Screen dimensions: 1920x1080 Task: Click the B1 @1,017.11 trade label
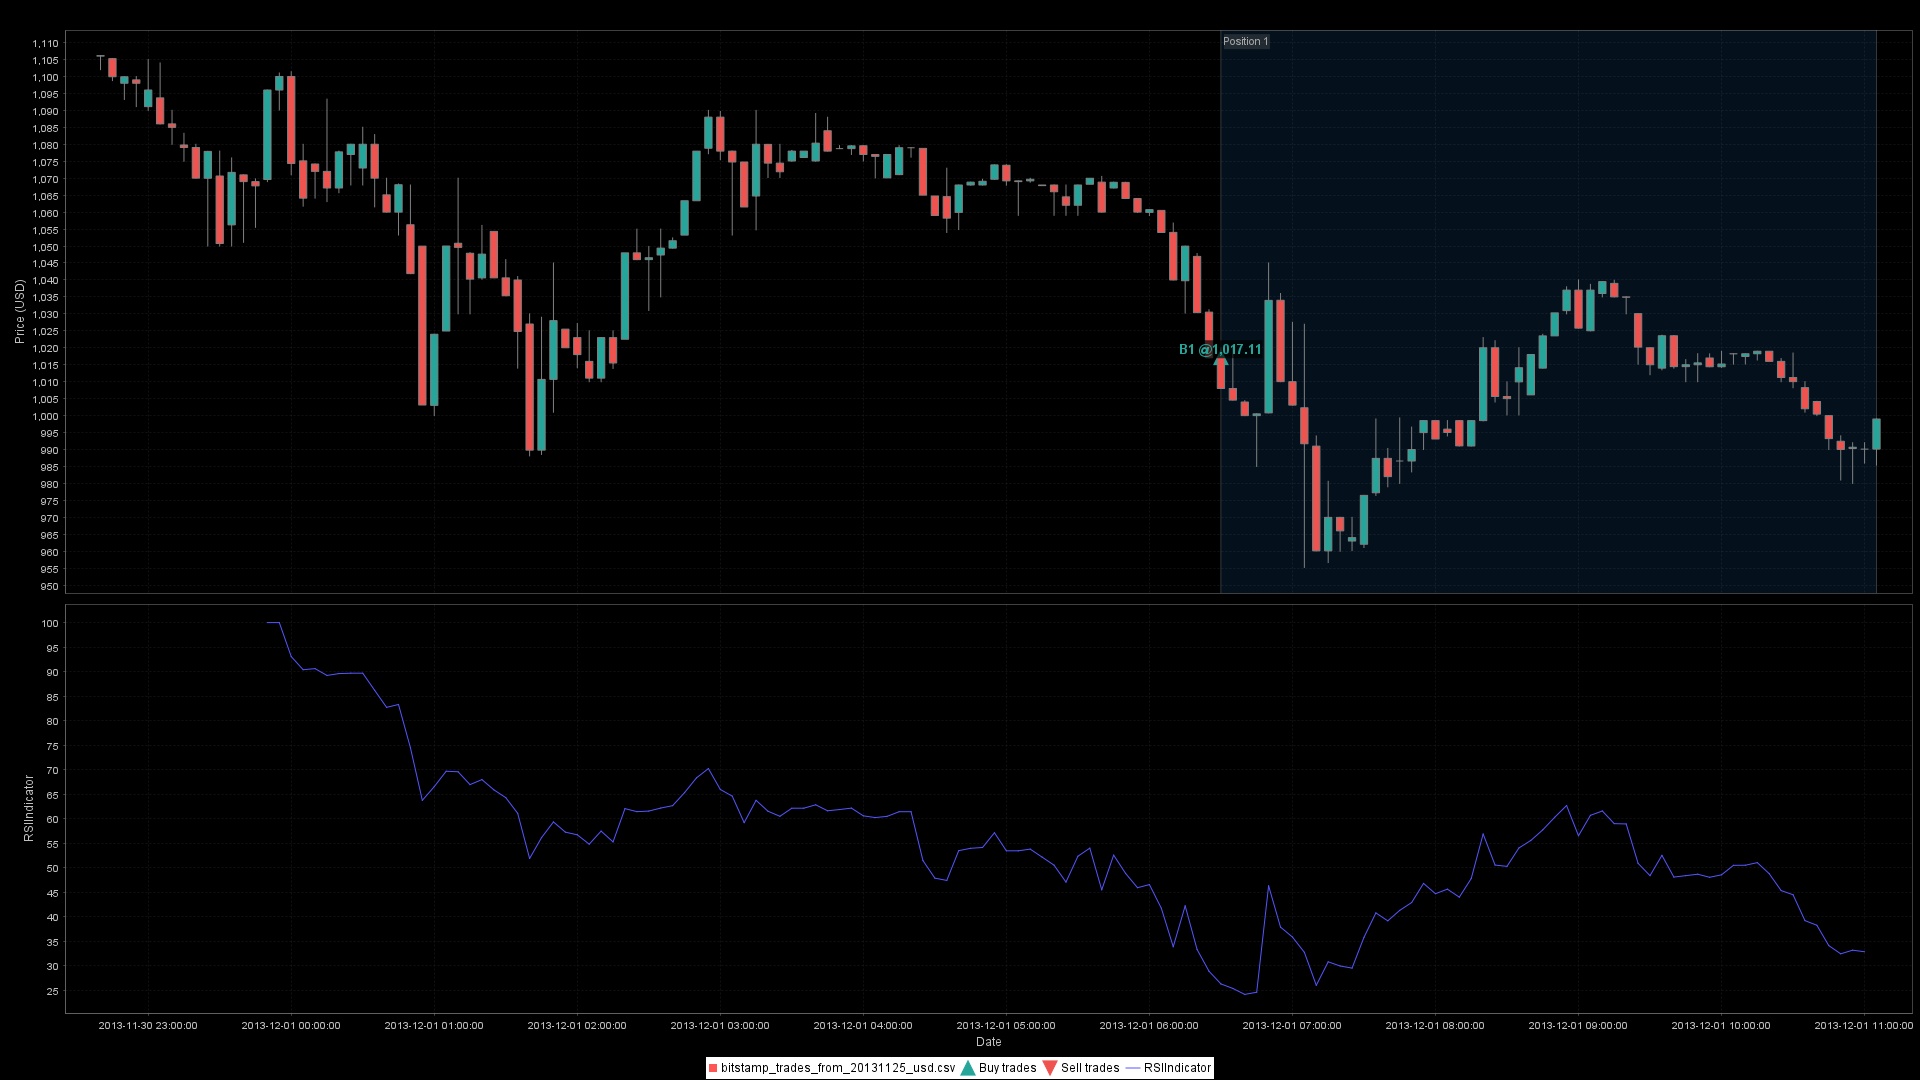[1219, 349]
